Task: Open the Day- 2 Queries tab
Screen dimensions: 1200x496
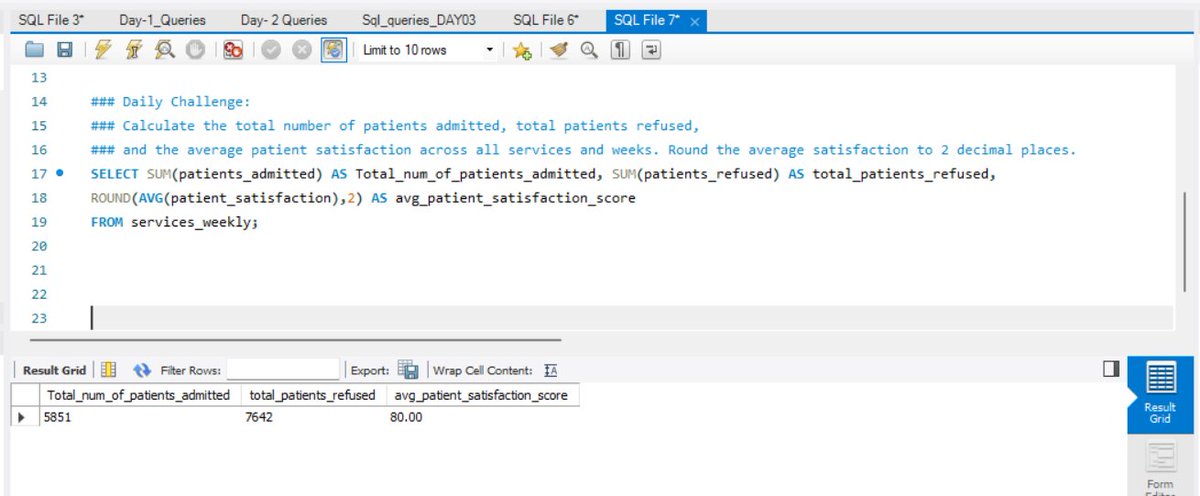Action: (284, 20)
